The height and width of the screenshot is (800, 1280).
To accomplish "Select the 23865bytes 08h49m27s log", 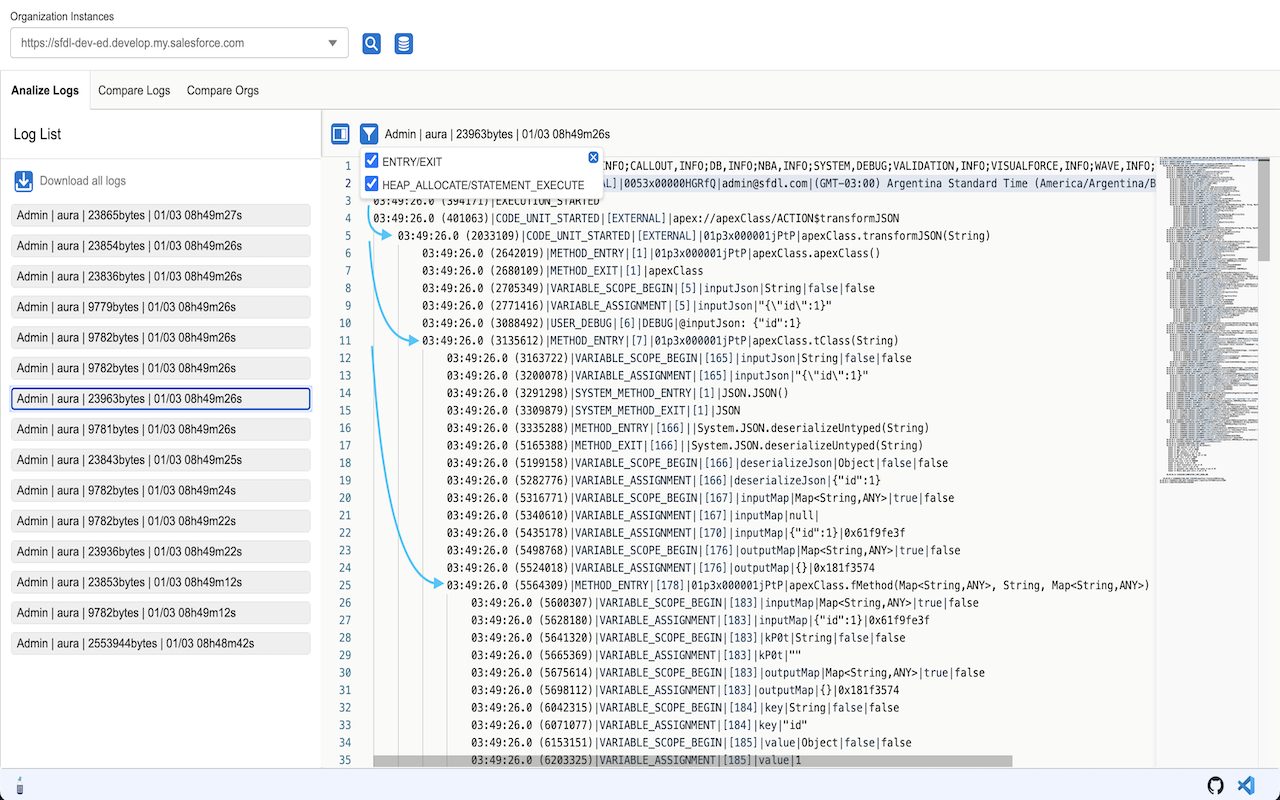I will (161, 215).
